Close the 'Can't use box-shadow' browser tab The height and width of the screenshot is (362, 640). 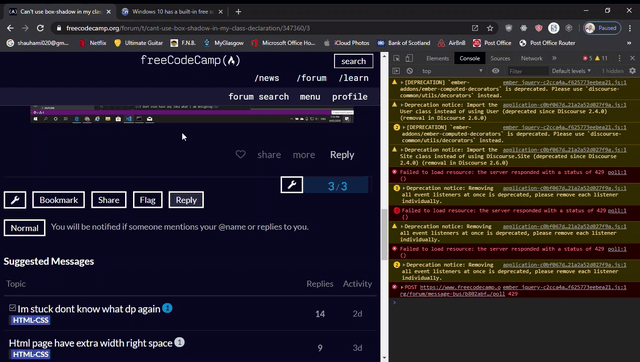(109, 12)
